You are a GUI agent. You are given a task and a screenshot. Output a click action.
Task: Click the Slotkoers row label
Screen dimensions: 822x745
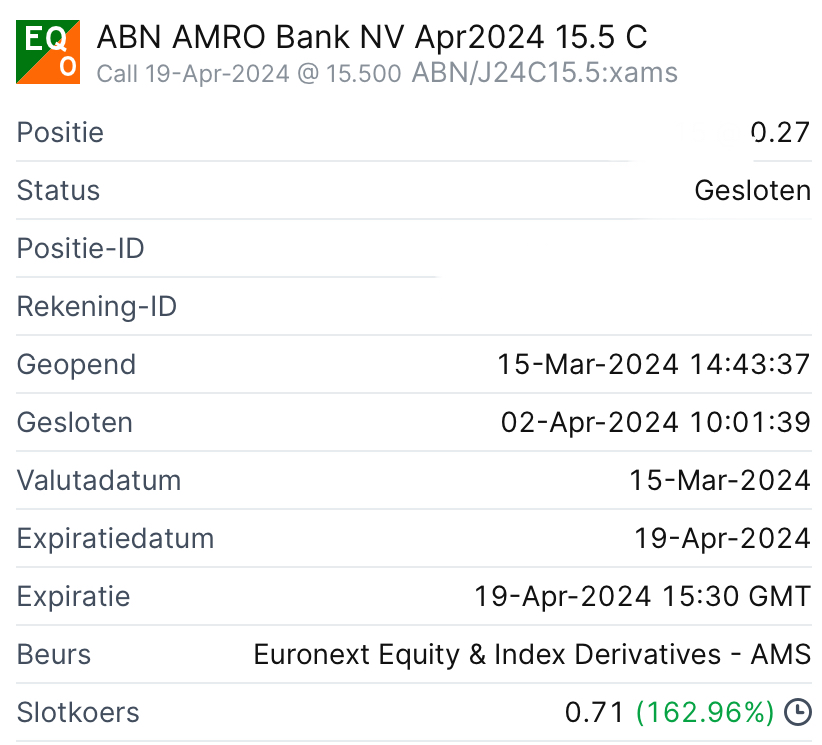78,713
